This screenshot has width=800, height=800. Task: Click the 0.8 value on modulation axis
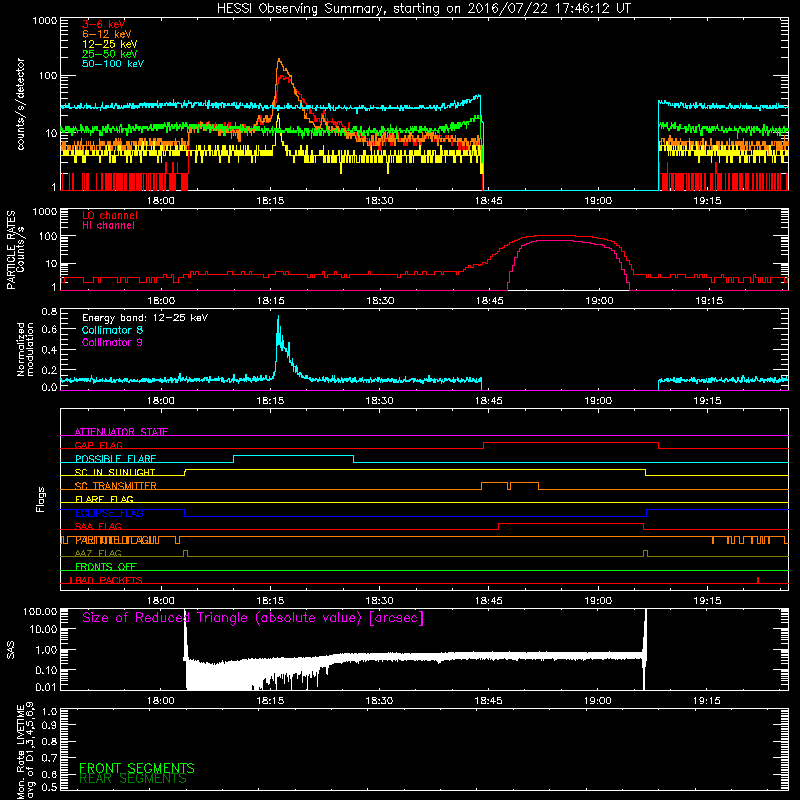click(49, 311)
